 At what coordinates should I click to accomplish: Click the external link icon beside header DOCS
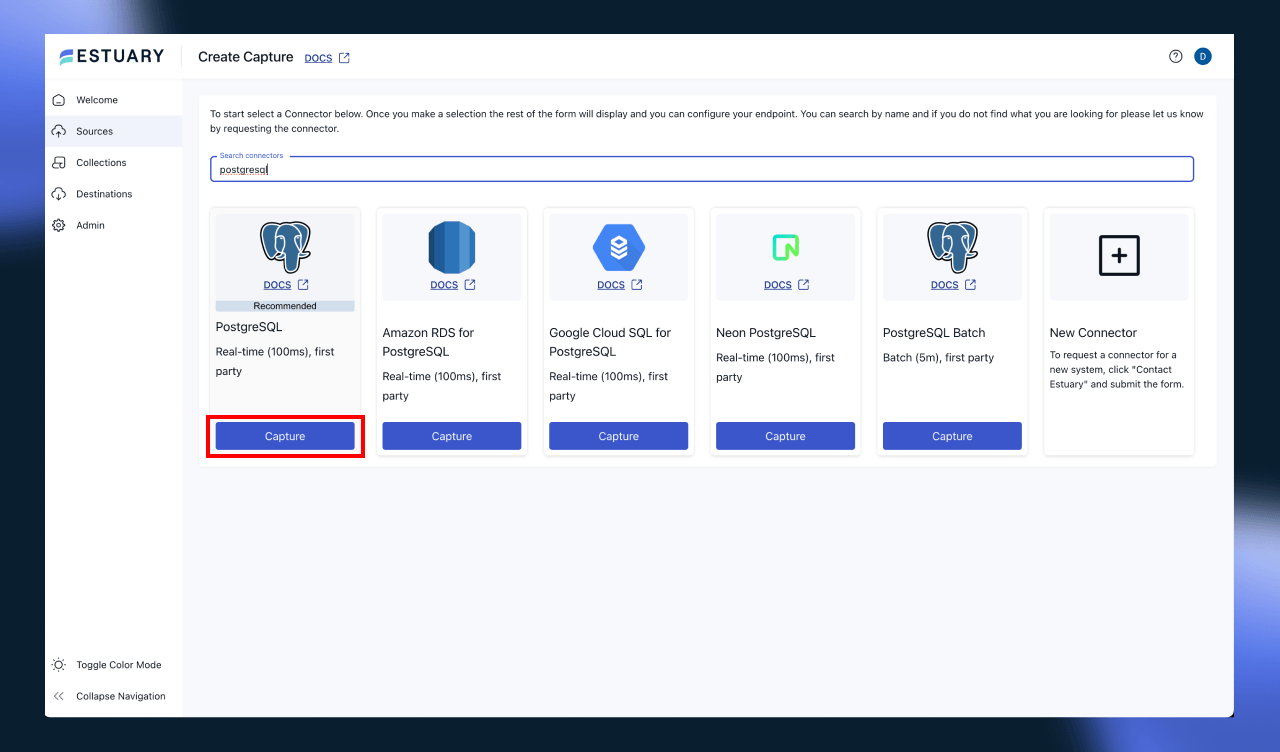click(x=344, y=58)
